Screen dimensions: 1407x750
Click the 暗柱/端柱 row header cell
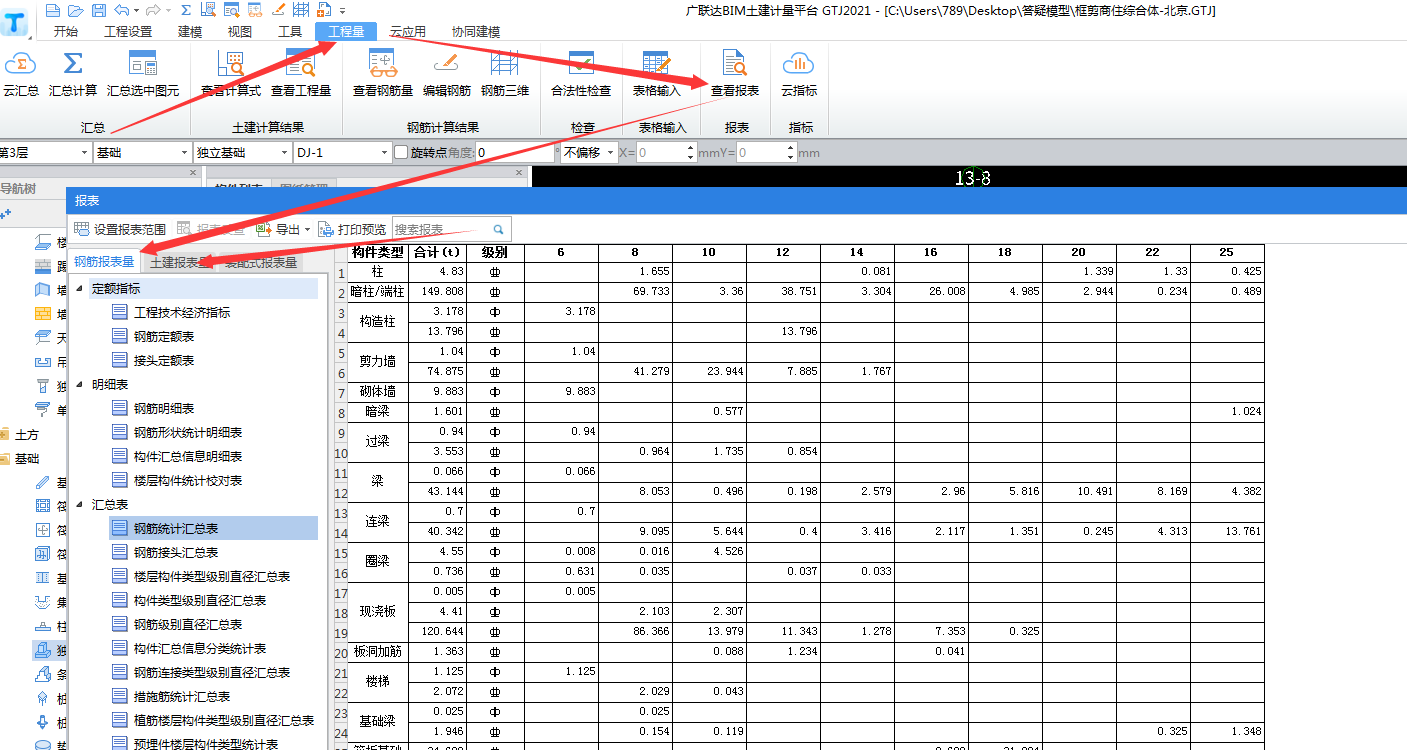coord(378,292)
